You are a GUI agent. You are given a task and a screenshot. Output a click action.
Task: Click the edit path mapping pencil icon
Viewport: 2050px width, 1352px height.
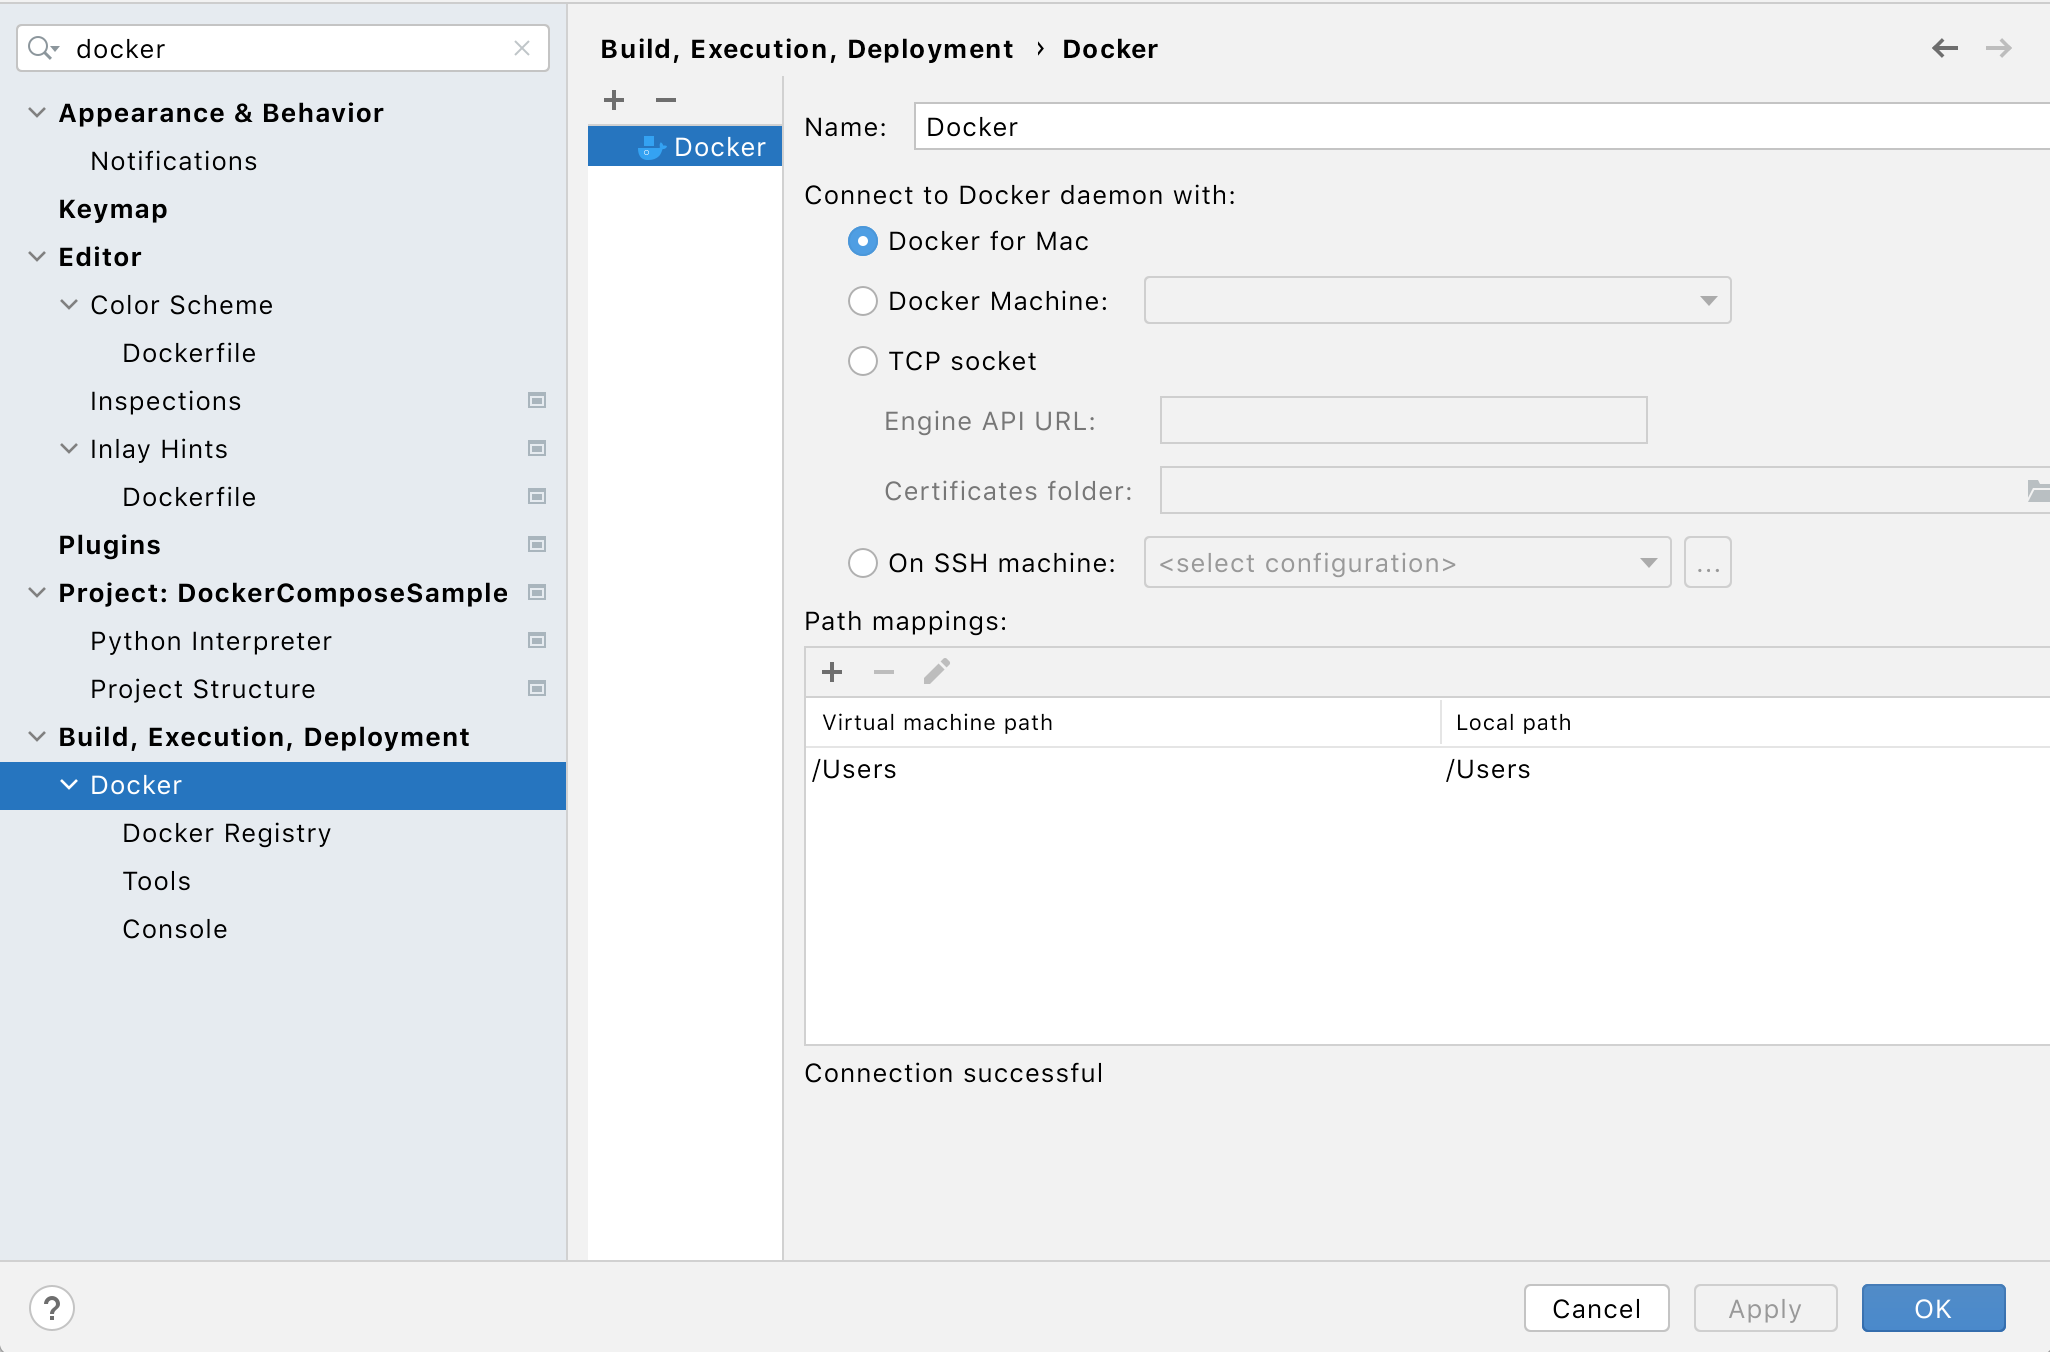935,673
